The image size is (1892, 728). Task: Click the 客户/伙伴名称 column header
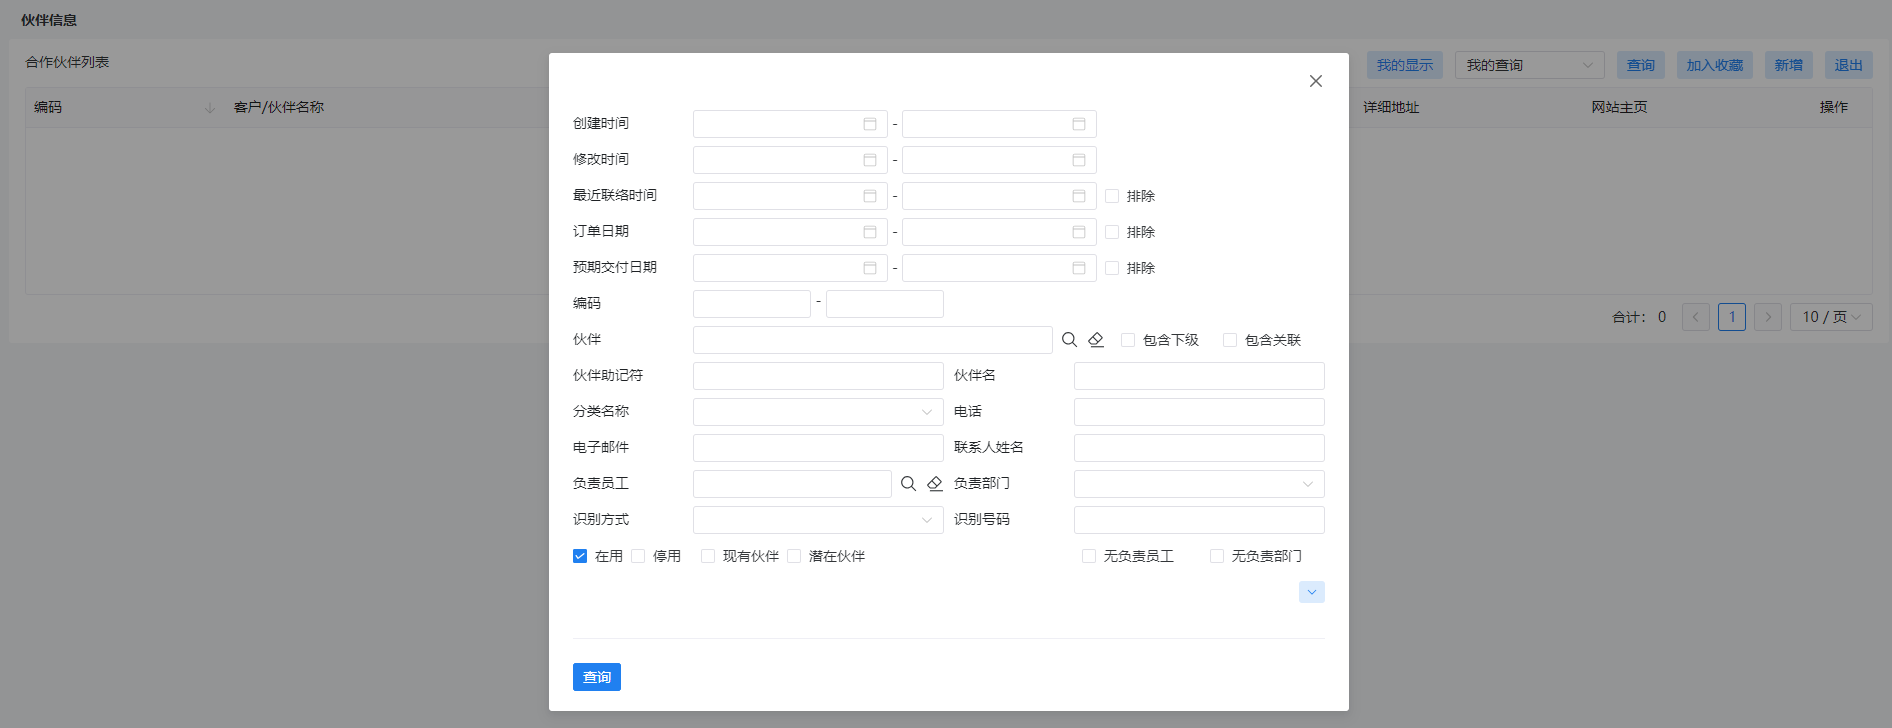tap(279, 107)
